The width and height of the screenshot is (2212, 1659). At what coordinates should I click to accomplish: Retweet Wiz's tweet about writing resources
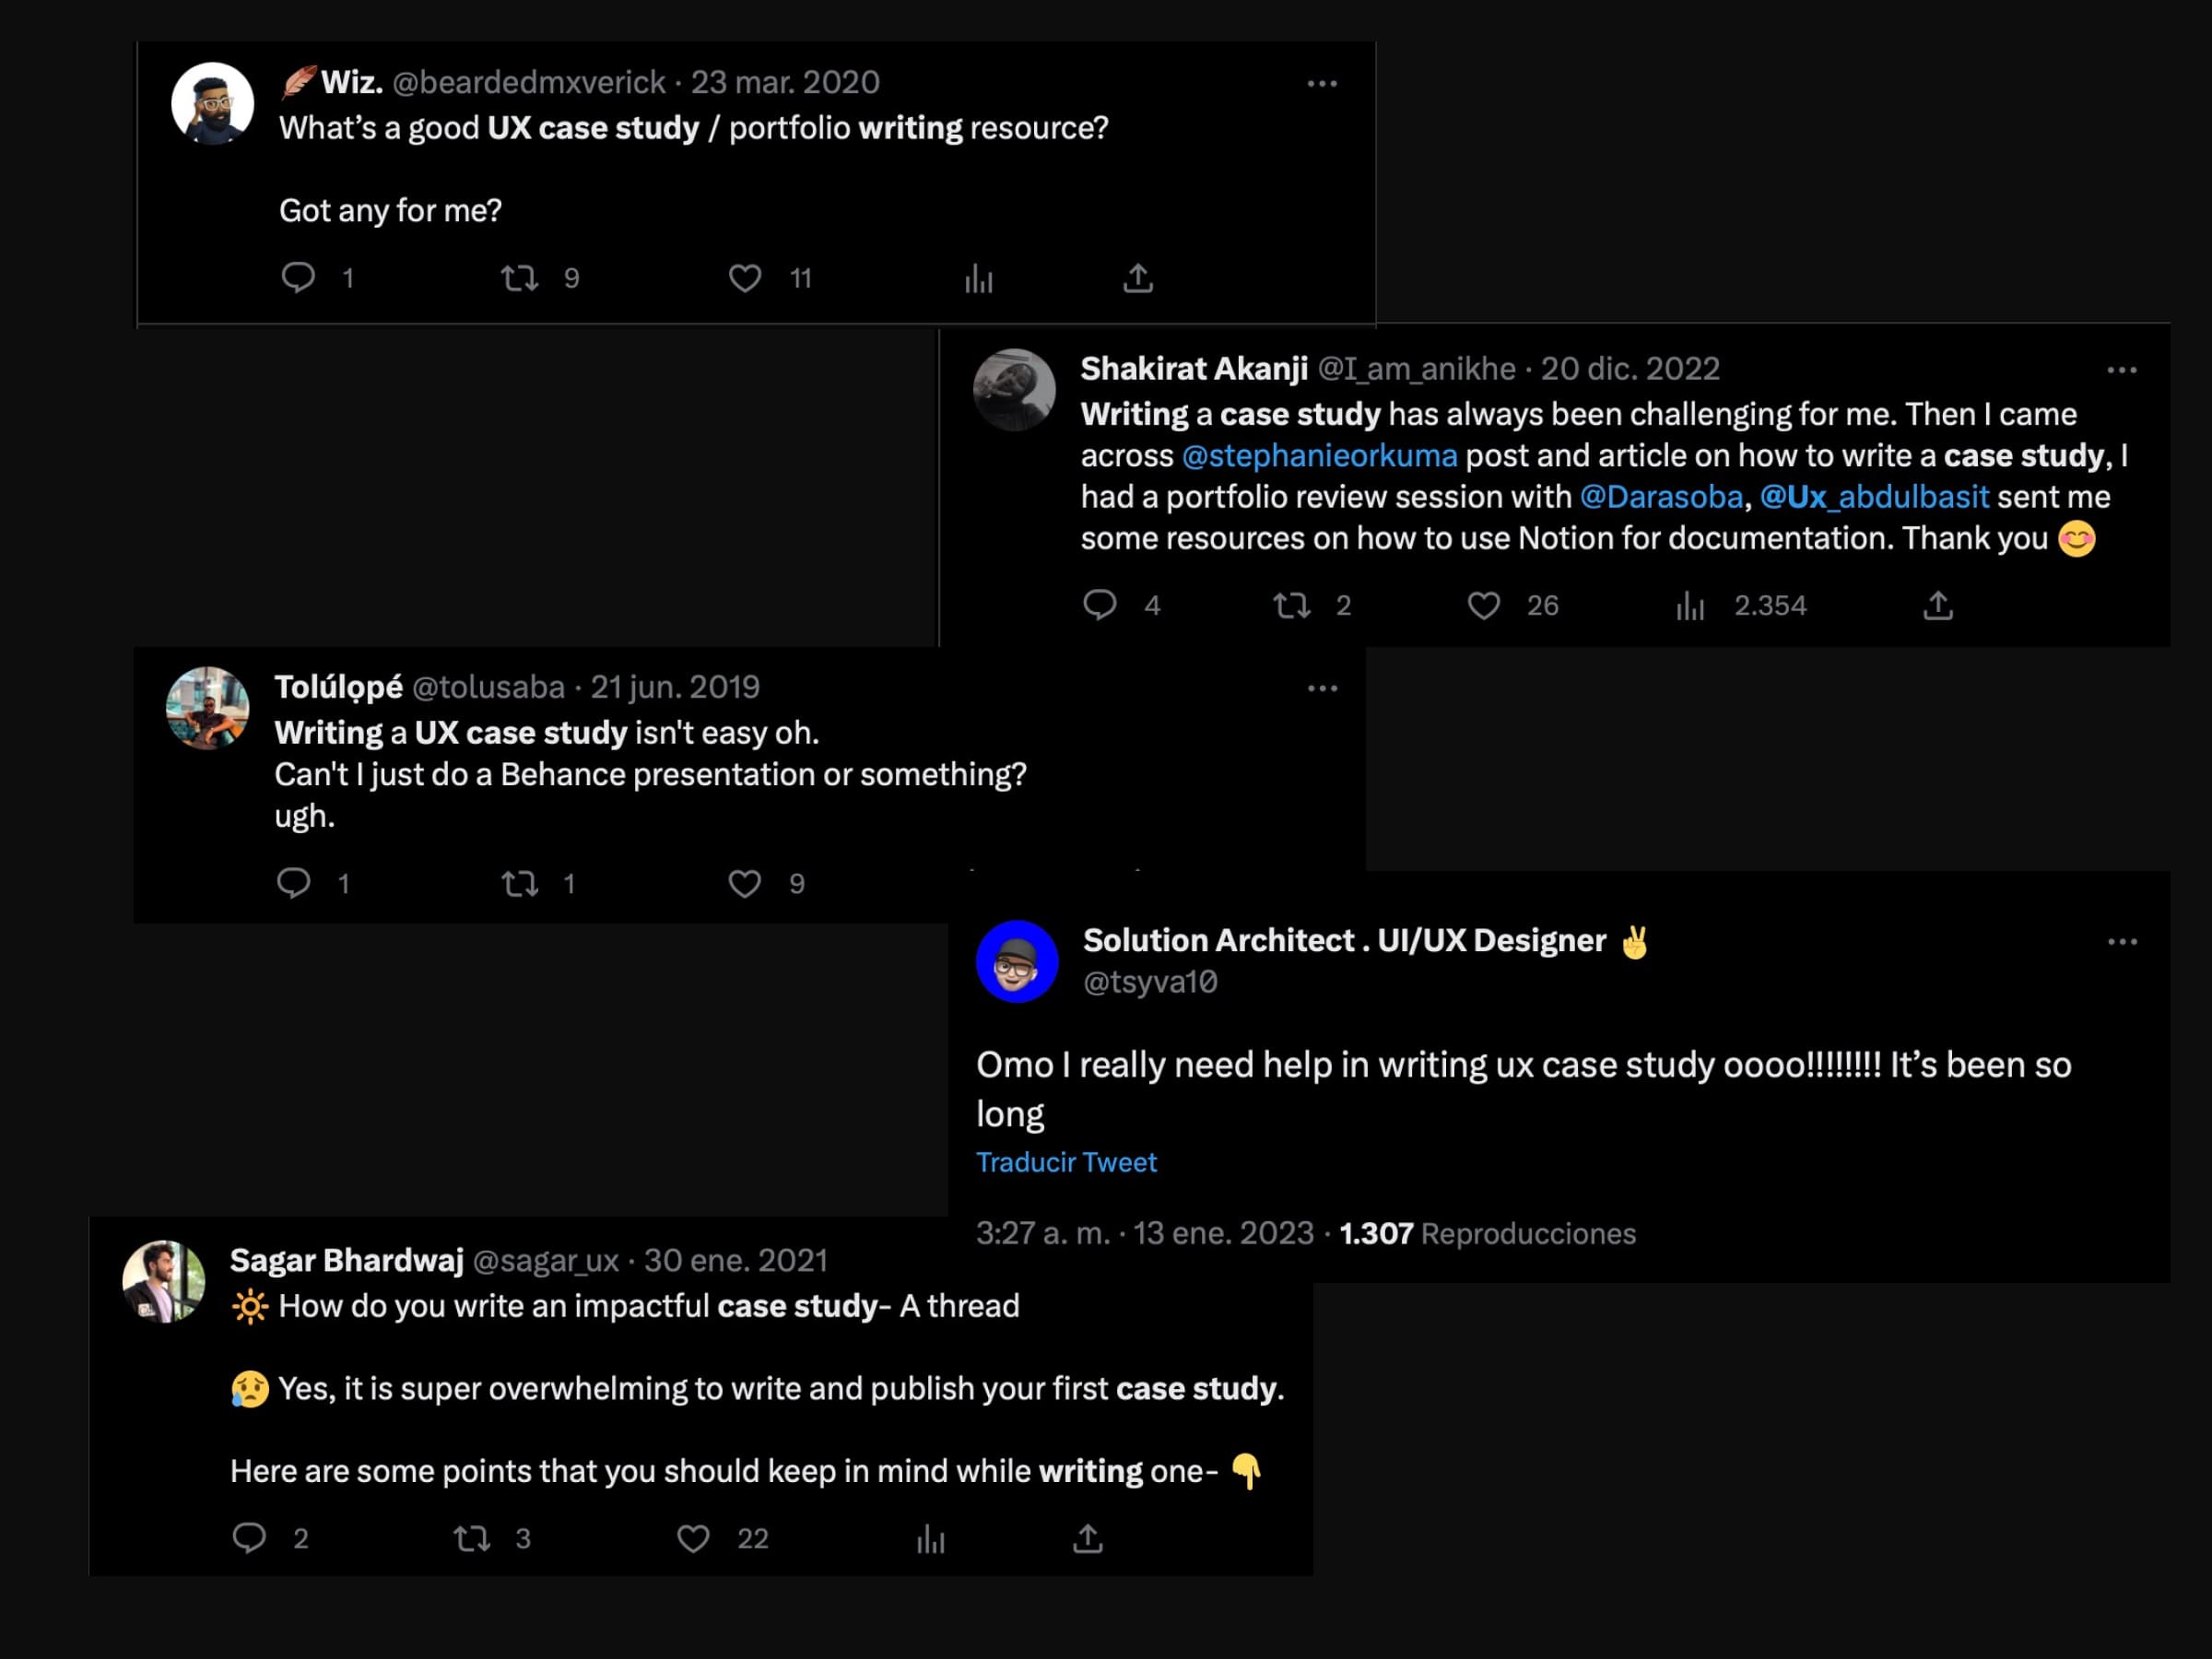(519, 277)
